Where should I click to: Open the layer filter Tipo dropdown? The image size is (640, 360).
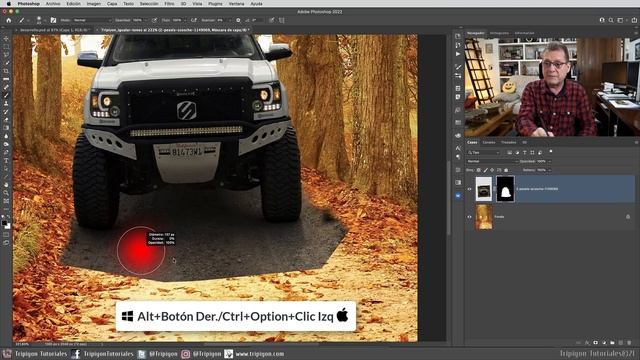(x=484, y=152)
